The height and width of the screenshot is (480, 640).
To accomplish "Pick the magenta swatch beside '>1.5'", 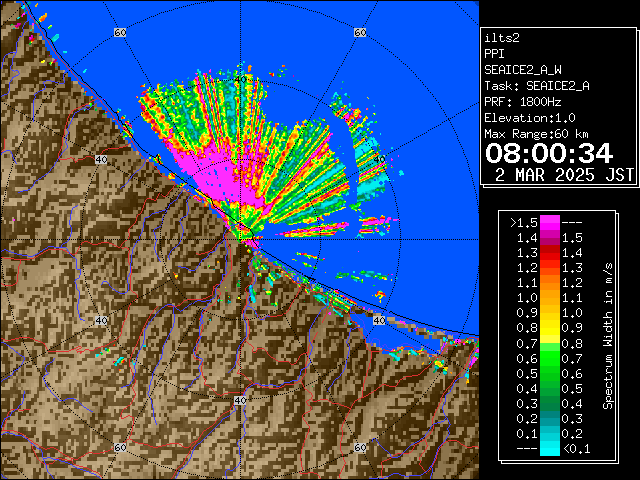I will pos(550,222).
